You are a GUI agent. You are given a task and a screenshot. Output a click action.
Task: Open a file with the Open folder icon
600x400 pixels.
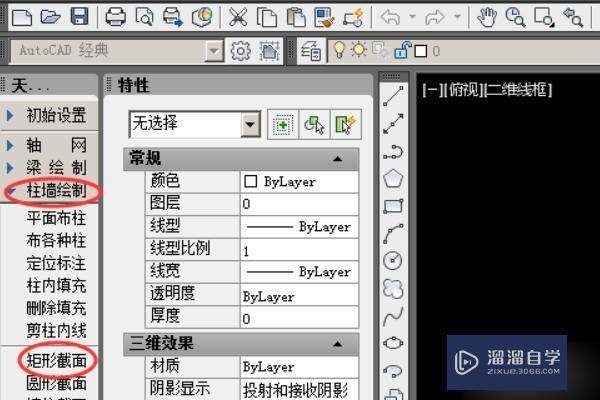[x=51, y=17]
